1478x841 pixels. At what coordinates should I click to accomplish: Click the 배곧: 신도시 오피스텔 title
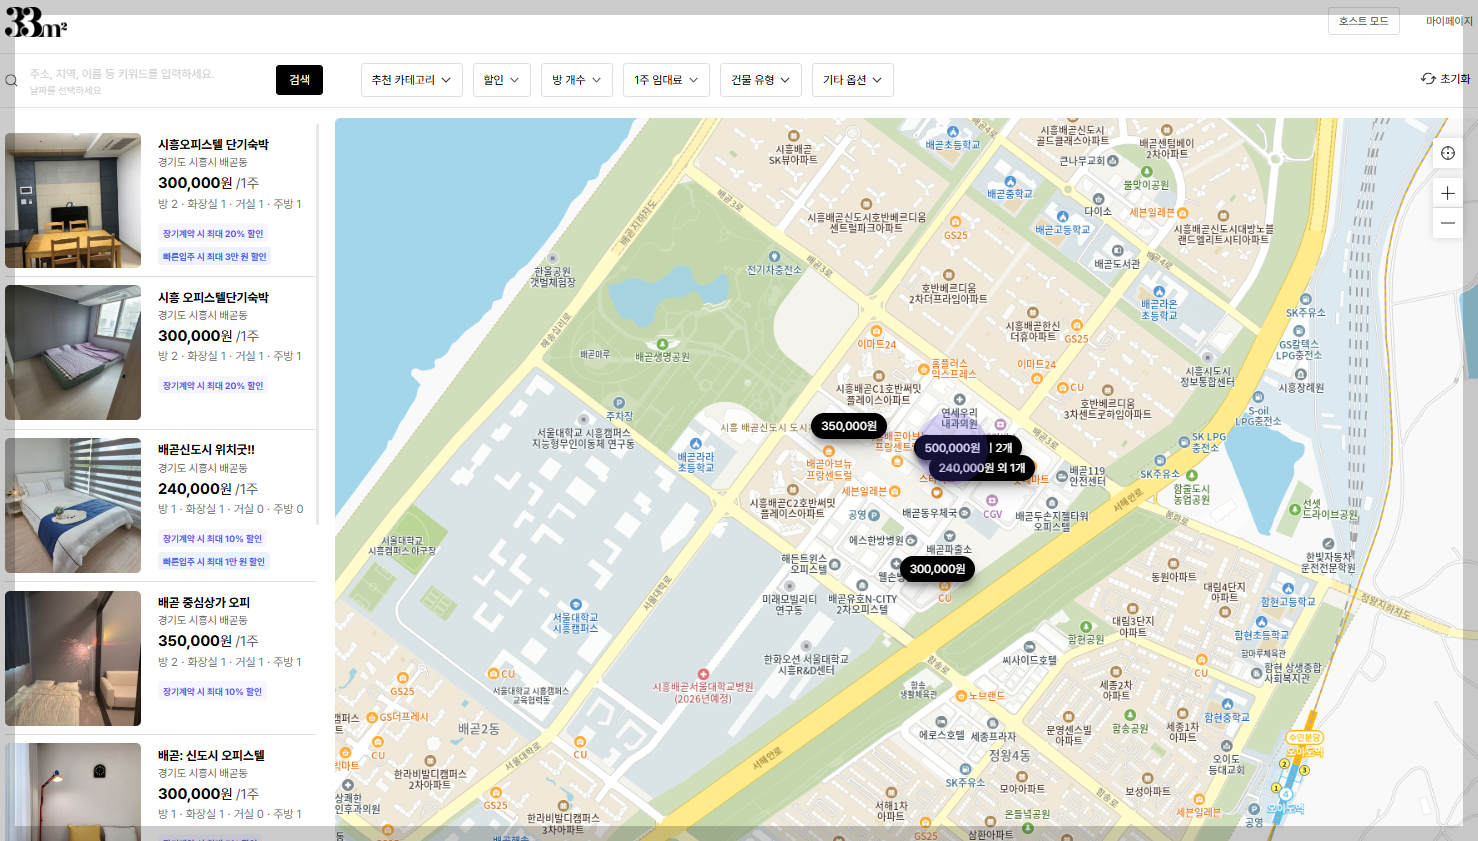pyautogui.click(x=211, y=756)
